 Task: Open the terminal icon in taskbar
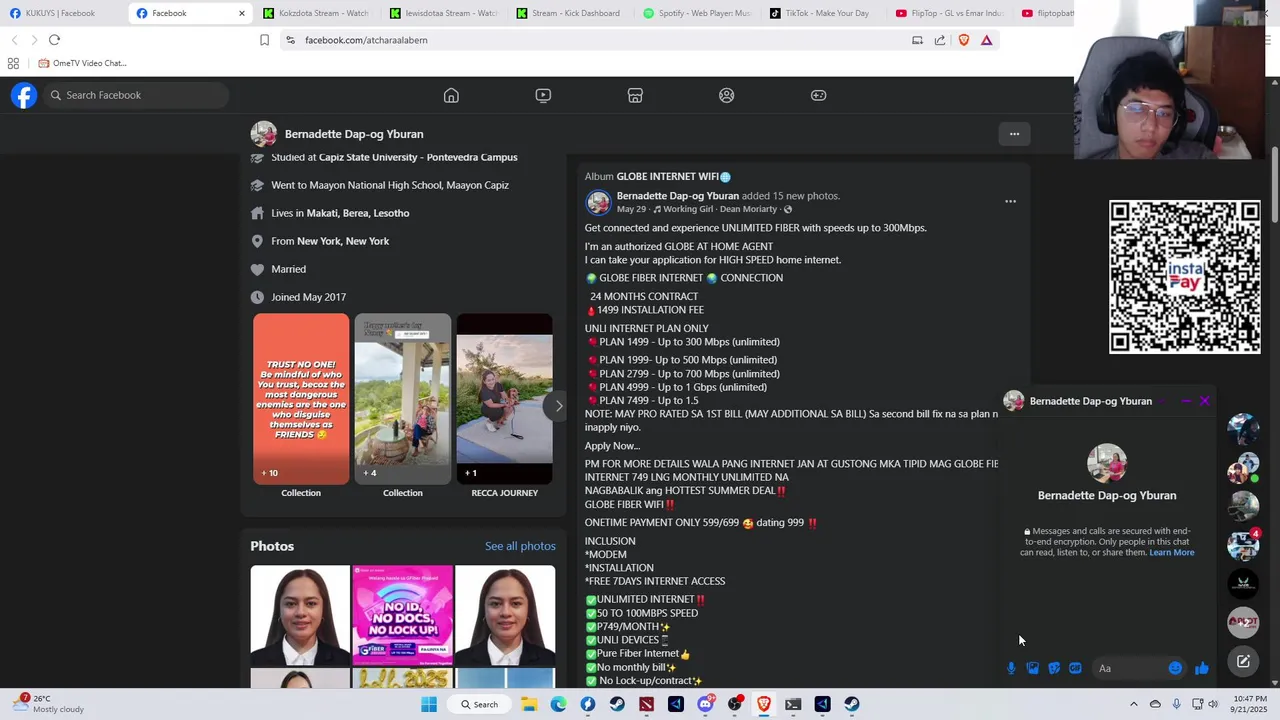[793, 704]
